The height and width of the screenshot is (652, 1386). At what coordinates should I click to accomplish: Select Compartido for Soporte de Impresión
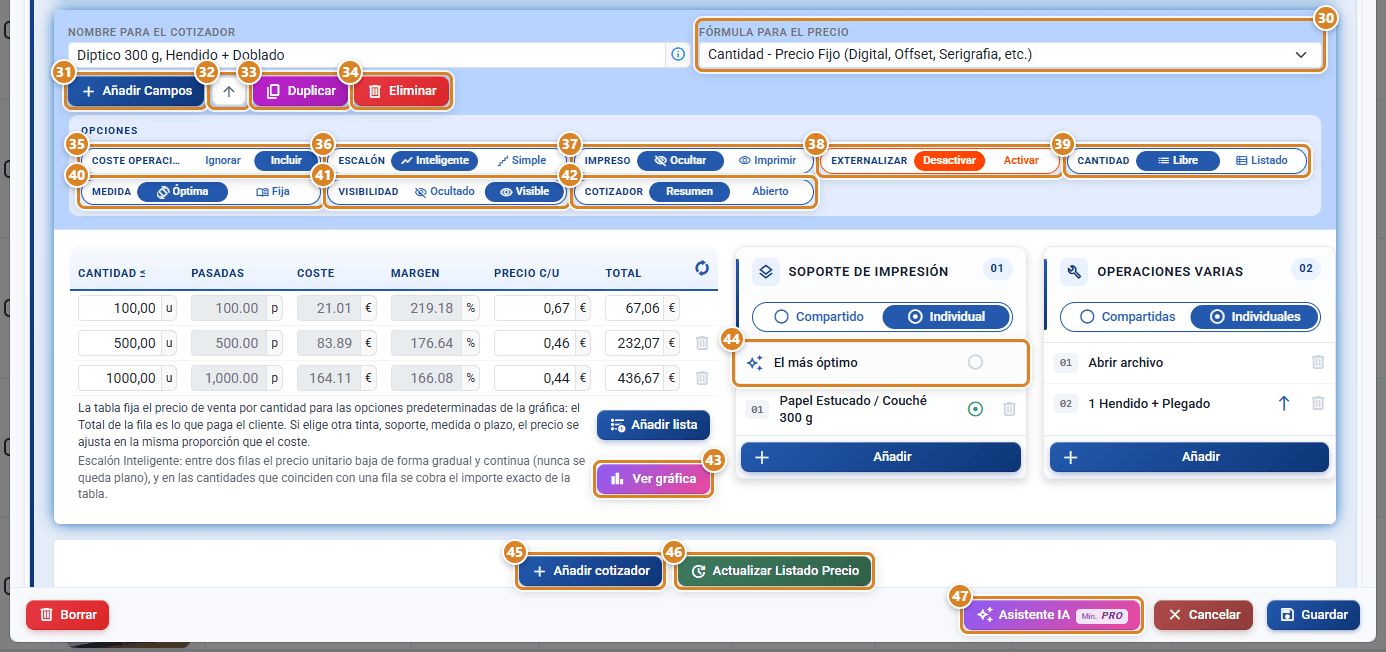[x=818, y=316]
